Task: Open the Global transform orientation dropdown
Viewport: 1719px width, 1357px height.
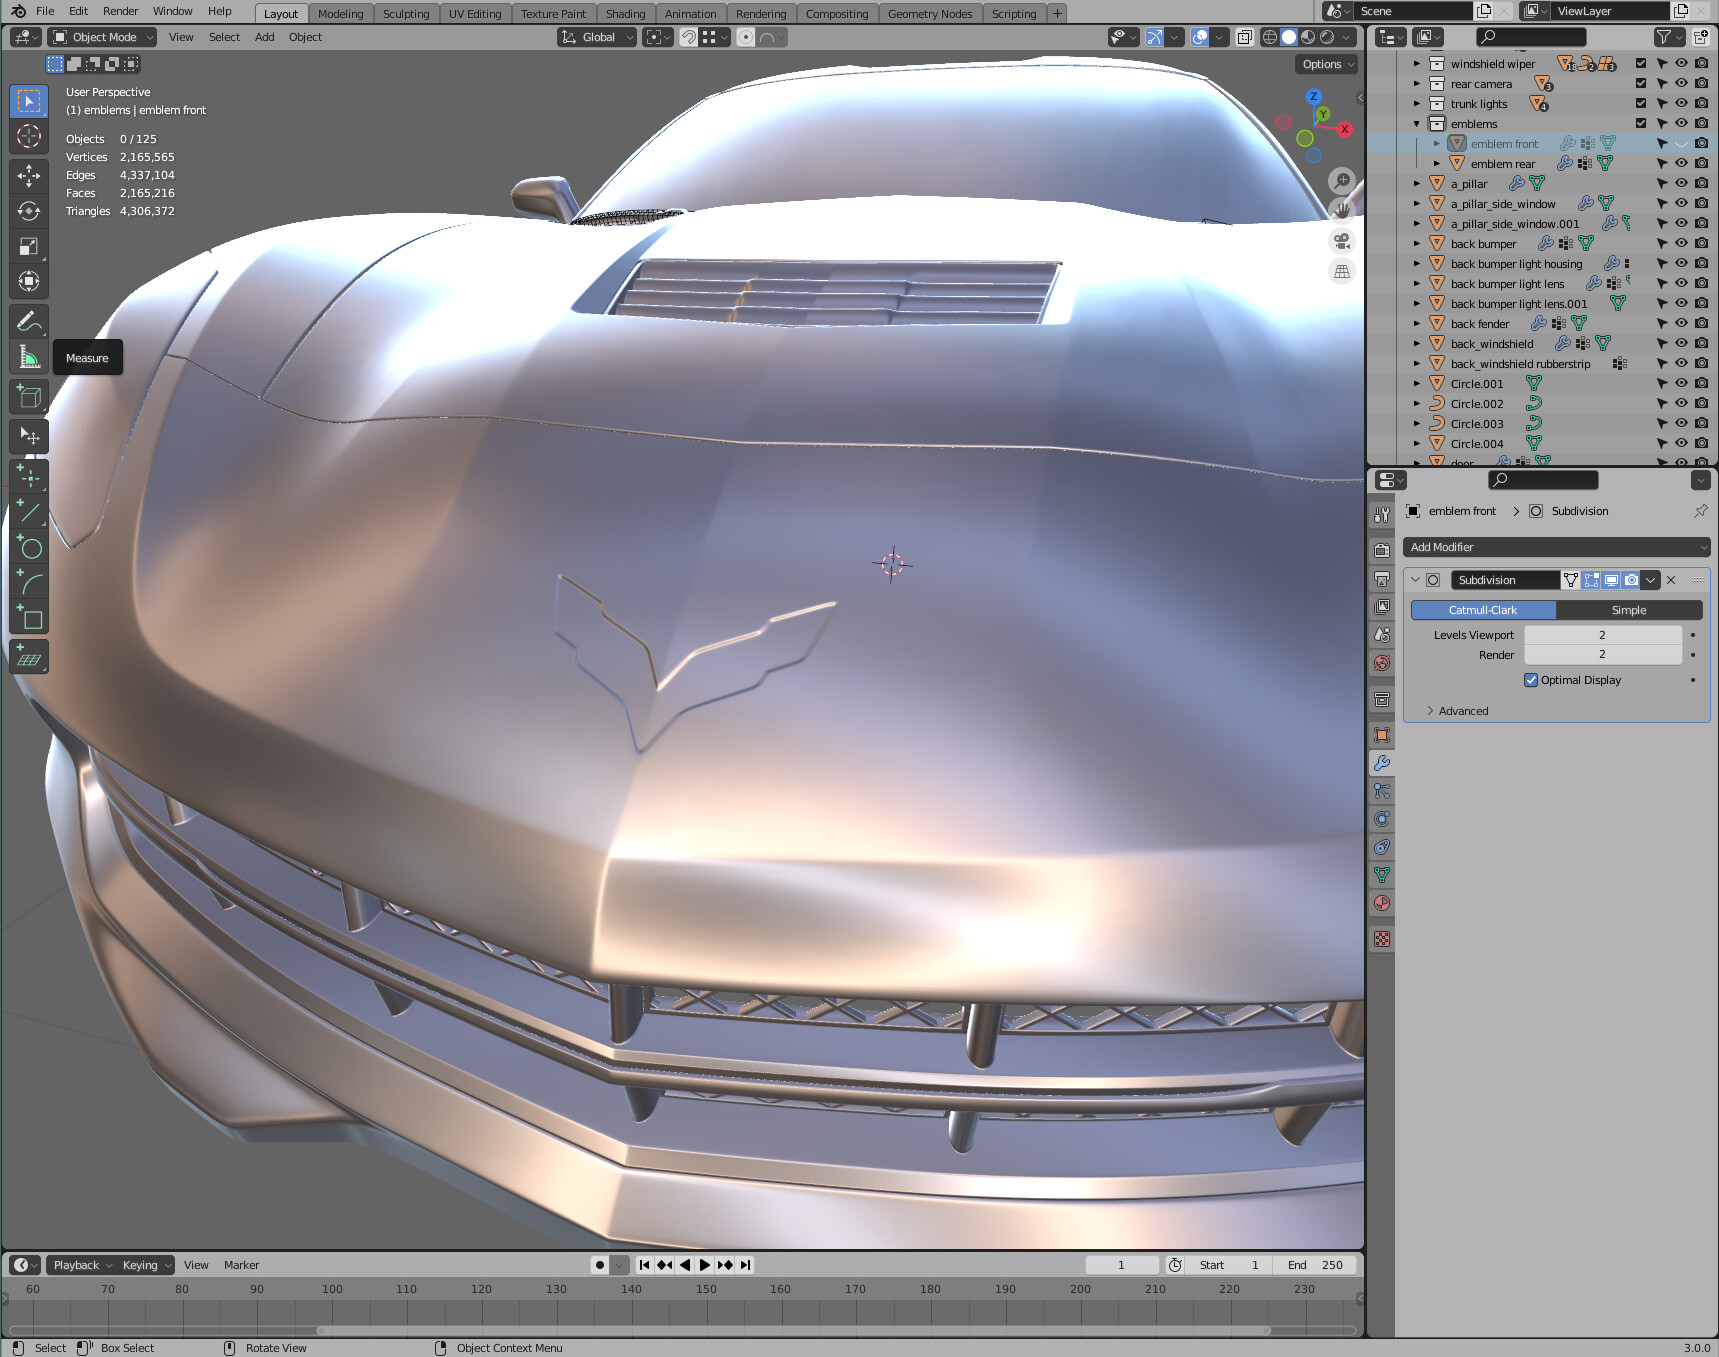Action: [597, 37]
